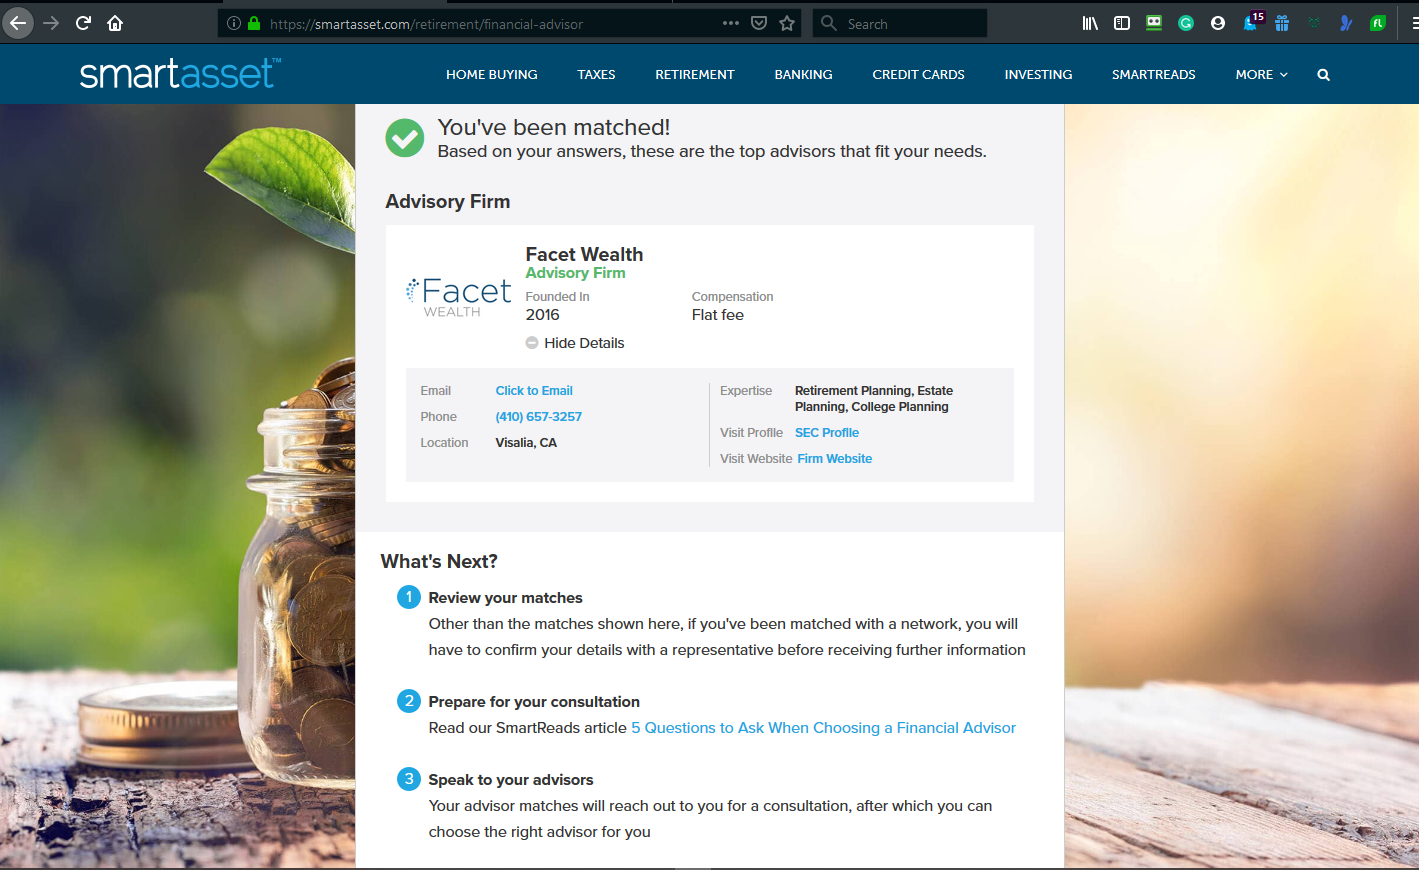Click the SmartAsset logo
The height and width of the screenshot is (870, 1419).
[180, 74]
